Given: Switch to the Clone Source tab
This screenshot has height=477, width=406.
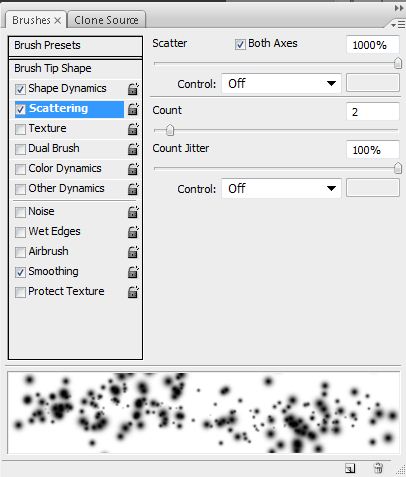Looking at the screenshot, I should click(106, 20).
